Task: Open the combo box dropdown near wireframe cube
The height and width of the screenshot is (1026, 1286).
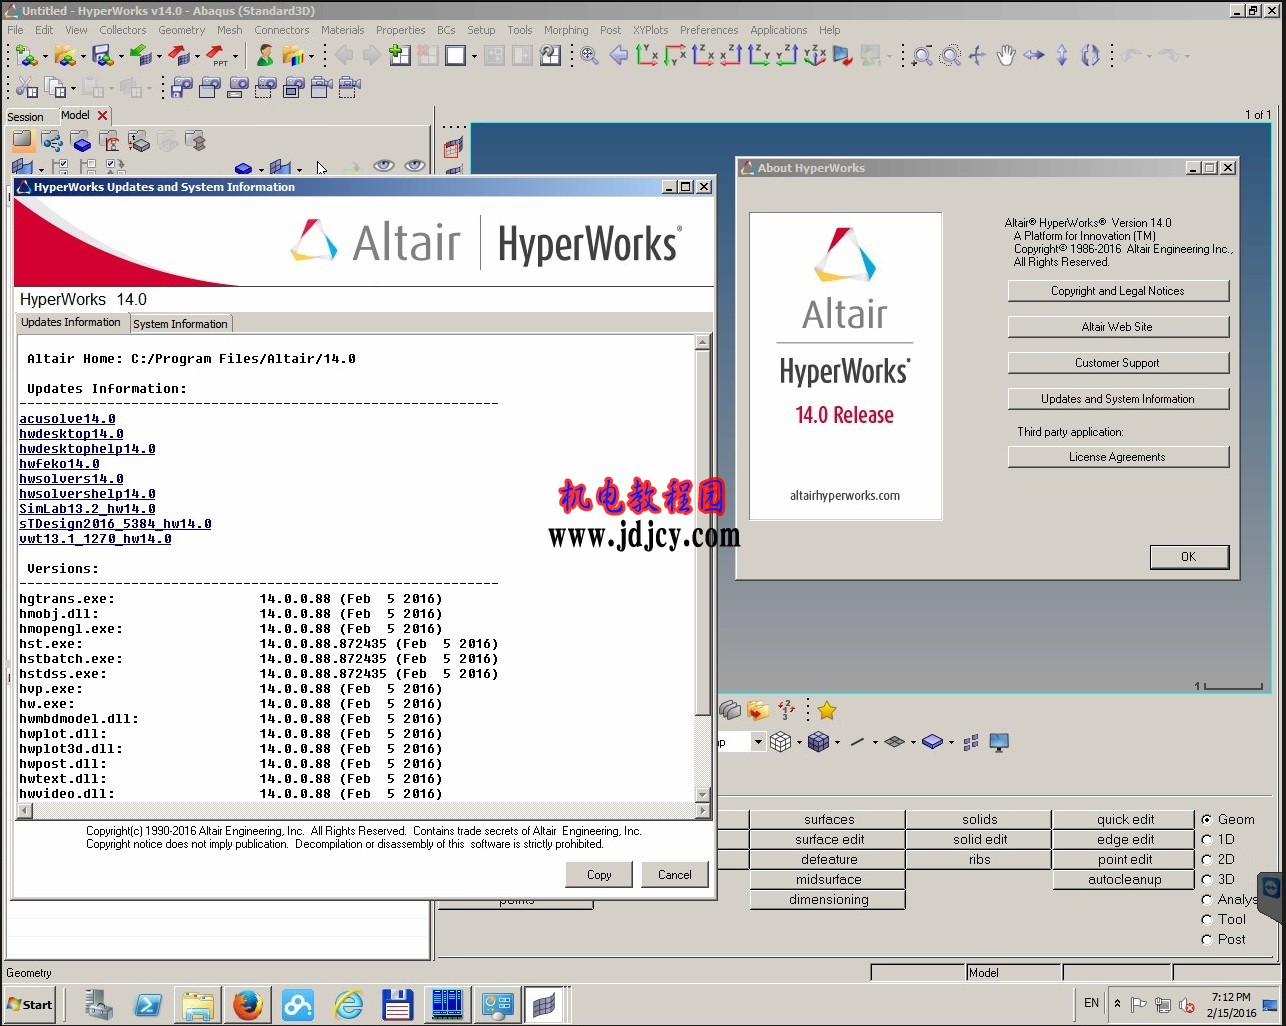Action: pyautogui.click(x=758, y=742)
